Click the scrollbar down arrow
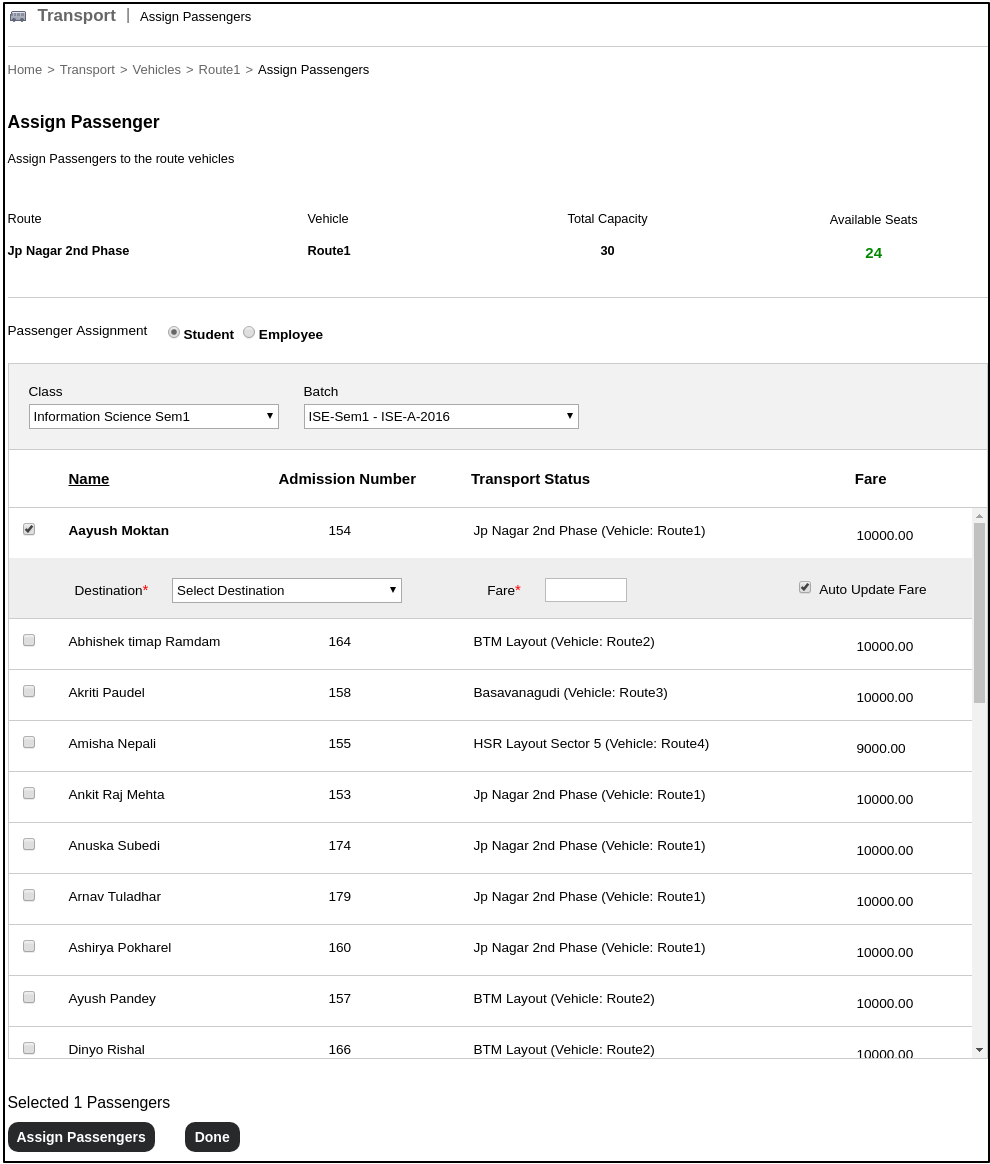 tap(979, 1050)
